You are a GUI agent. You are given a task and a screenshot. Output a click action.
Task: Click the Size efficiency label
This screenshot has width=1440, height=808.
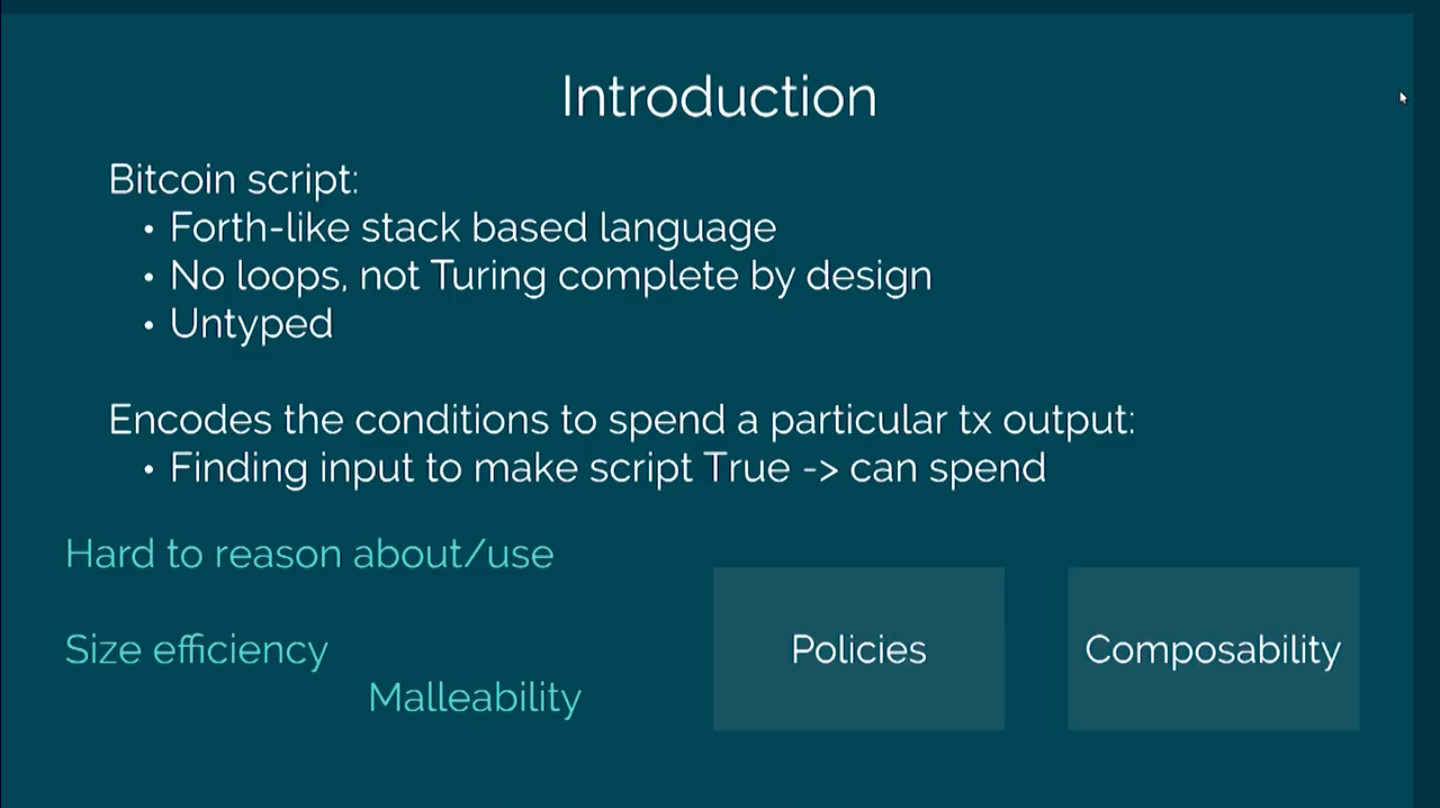[196, 650]
